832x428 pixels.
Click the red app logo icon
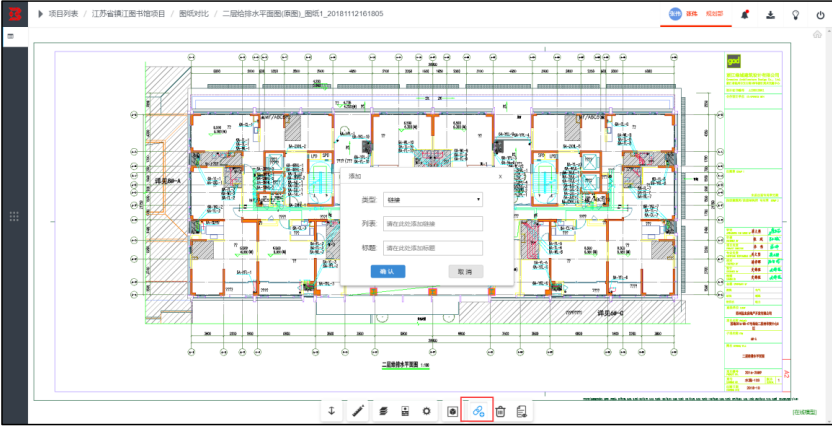point(14,14)
